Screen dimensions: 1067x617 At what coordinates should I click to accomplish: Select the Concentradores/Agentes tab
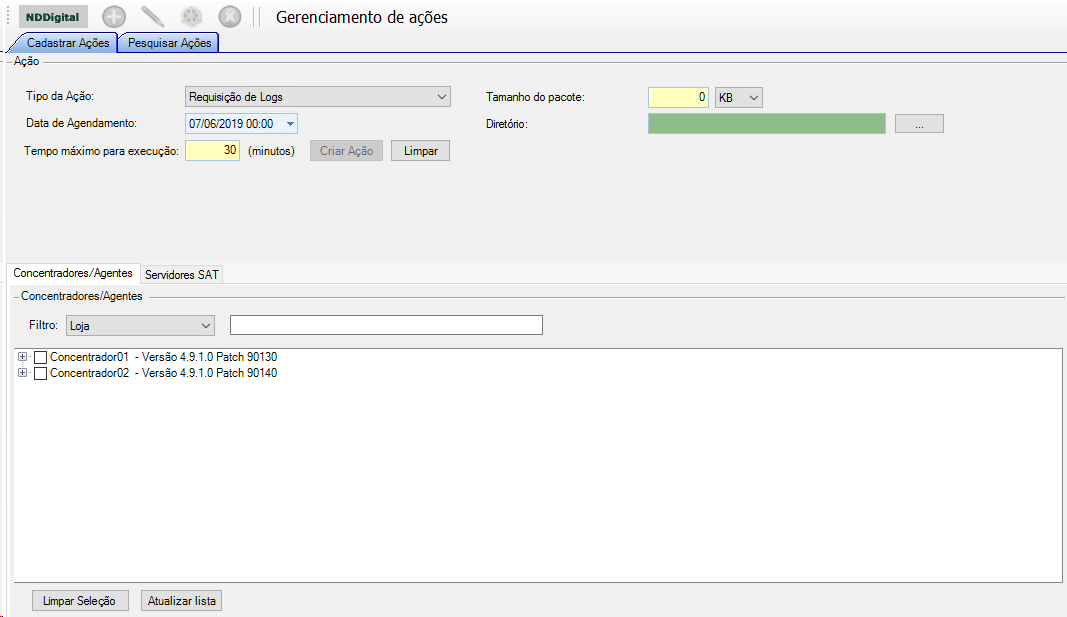pyautogui.click(x=73, y=273)
